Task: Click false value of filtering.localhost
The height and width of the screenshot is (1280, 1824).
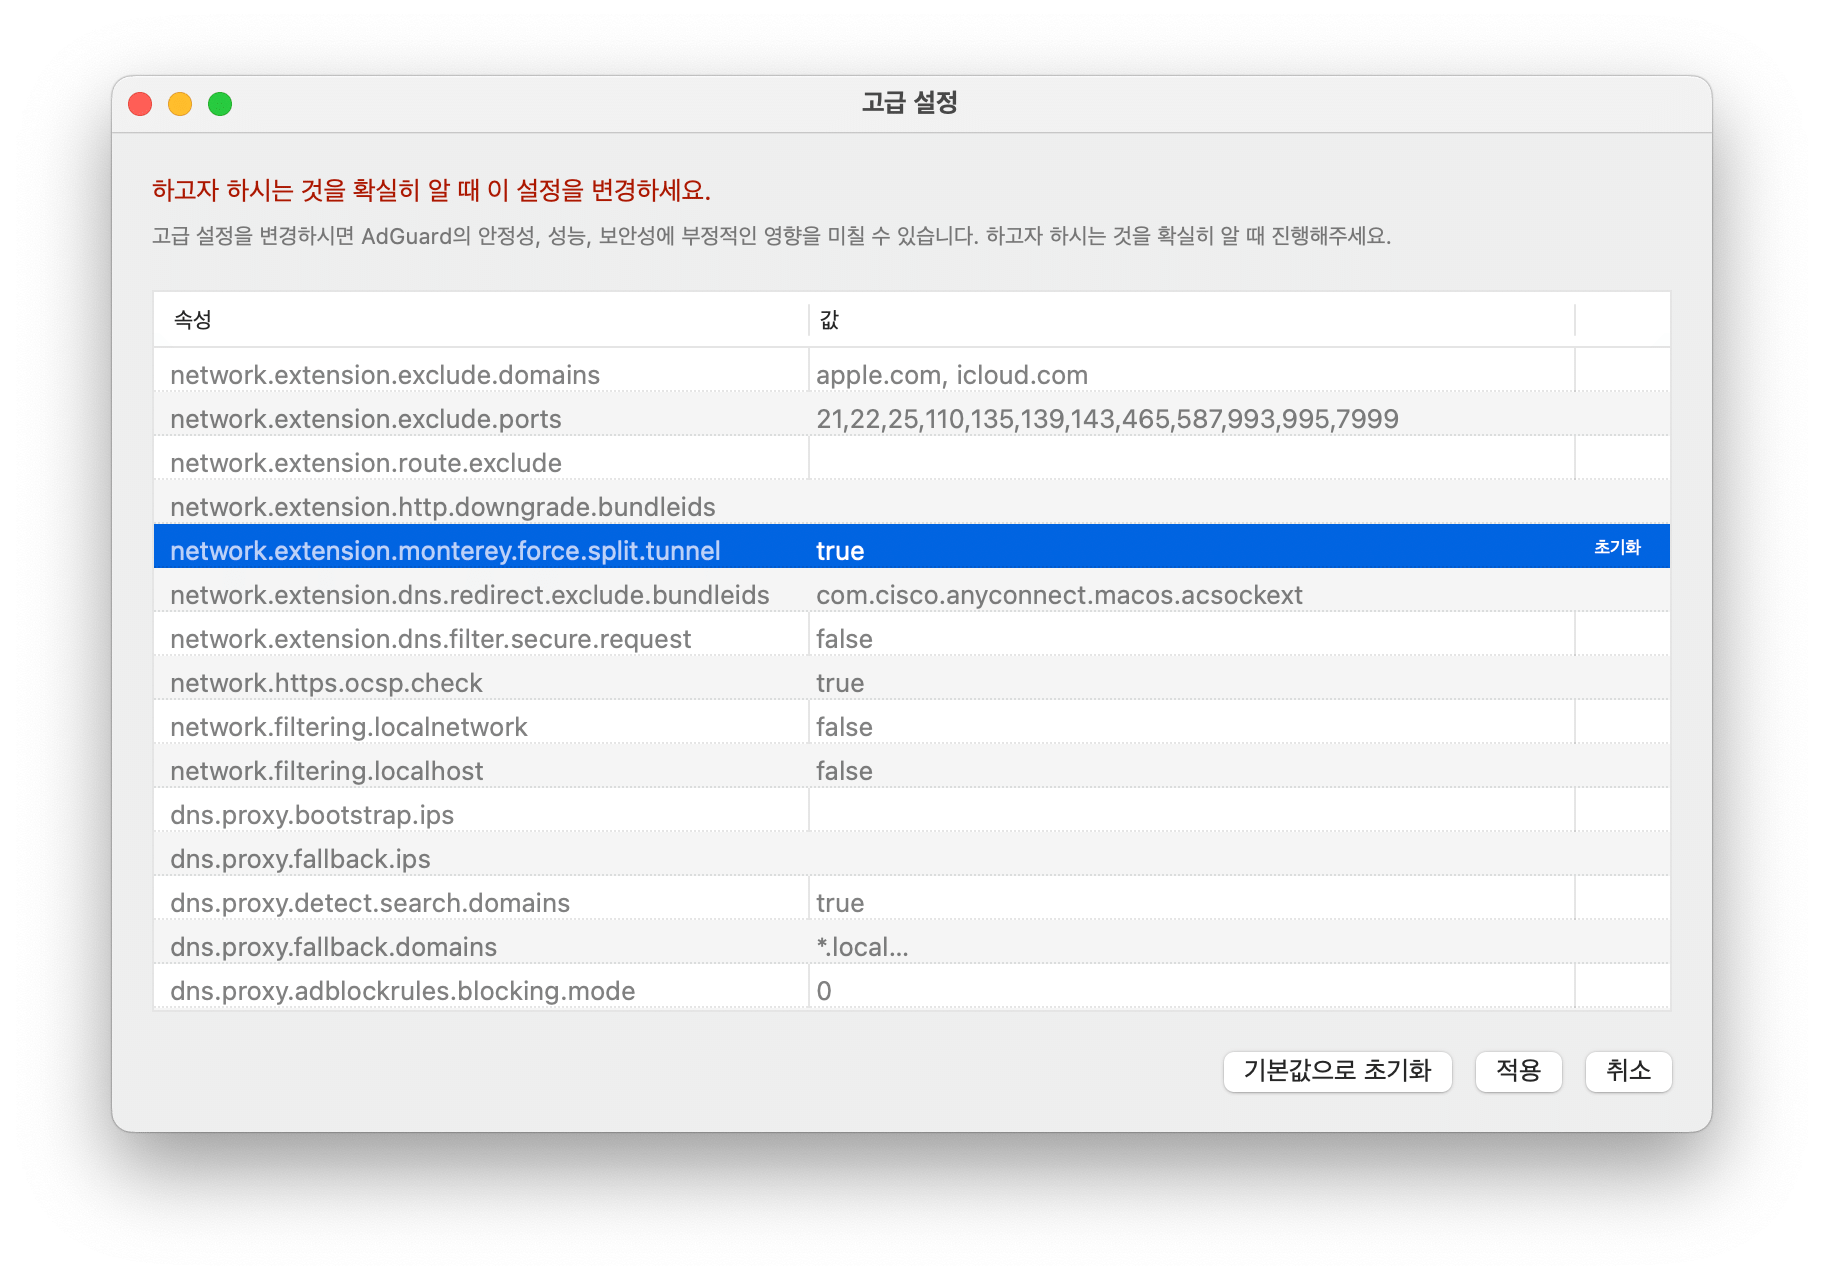Action: tap(844, 771)
